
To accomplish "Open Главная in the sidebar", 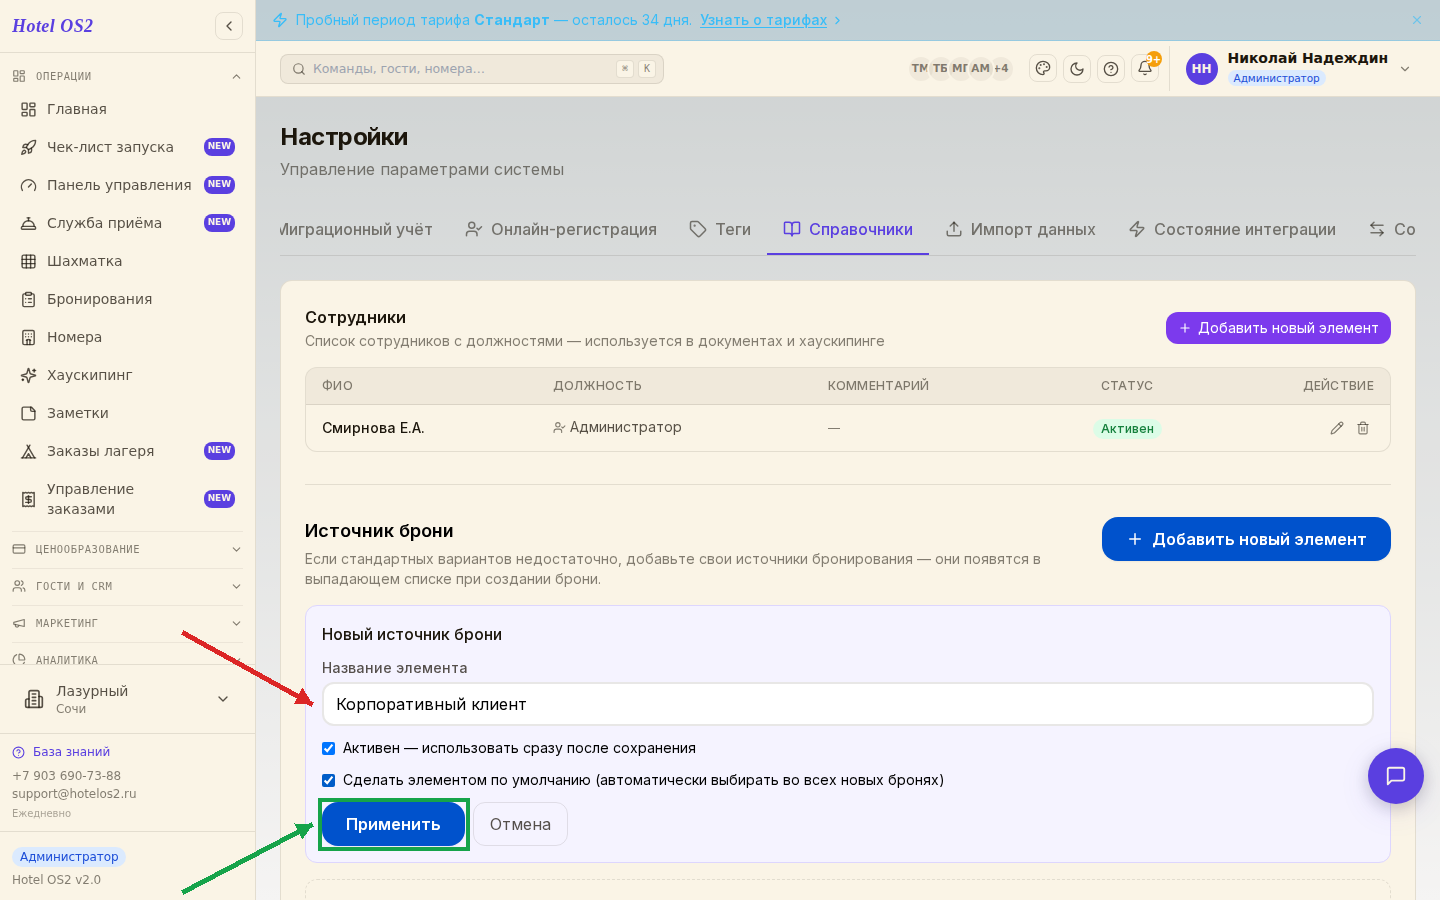I will [128, 109].
